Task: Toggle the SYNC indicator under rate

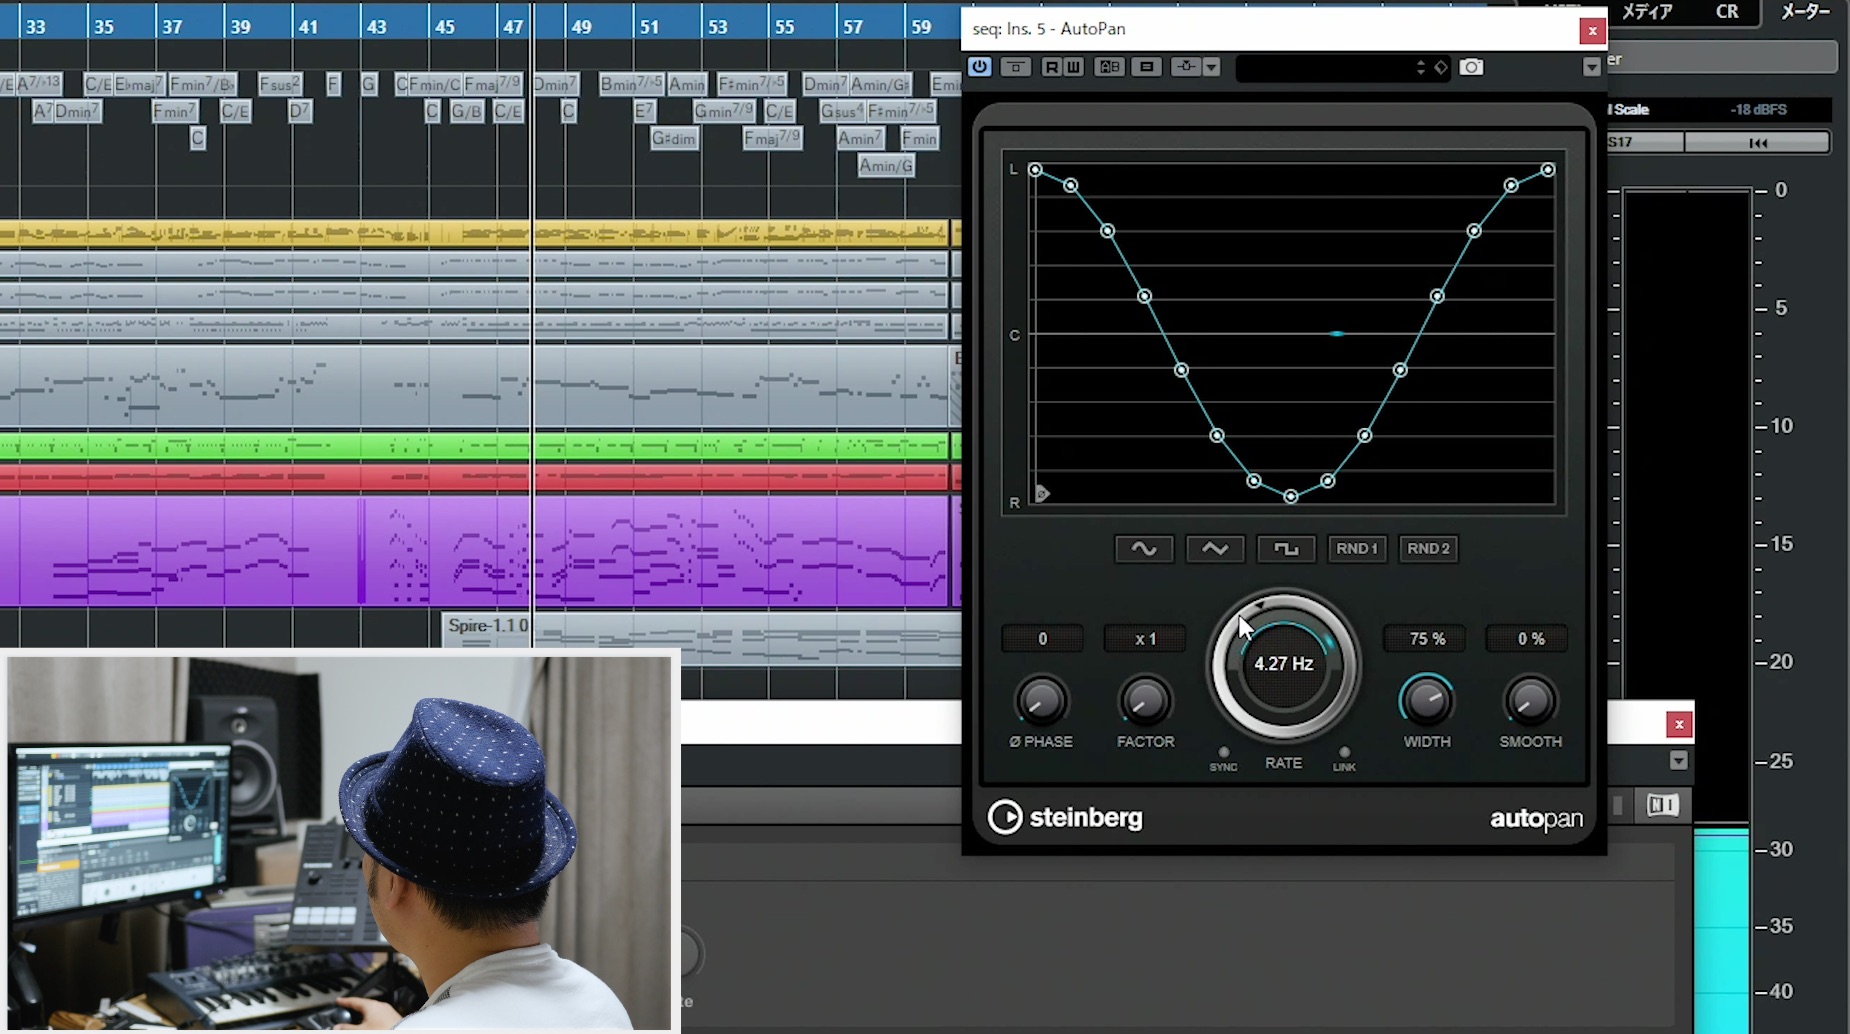Action: click(x=1223, y=752)
